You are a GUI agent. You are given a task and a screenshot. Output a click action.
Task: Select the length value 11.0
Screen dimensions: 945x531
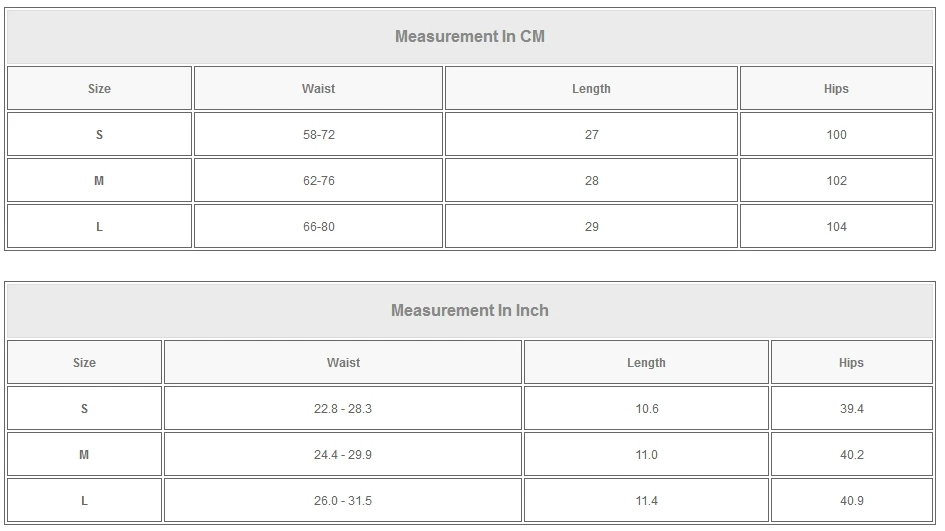[646, 455]
